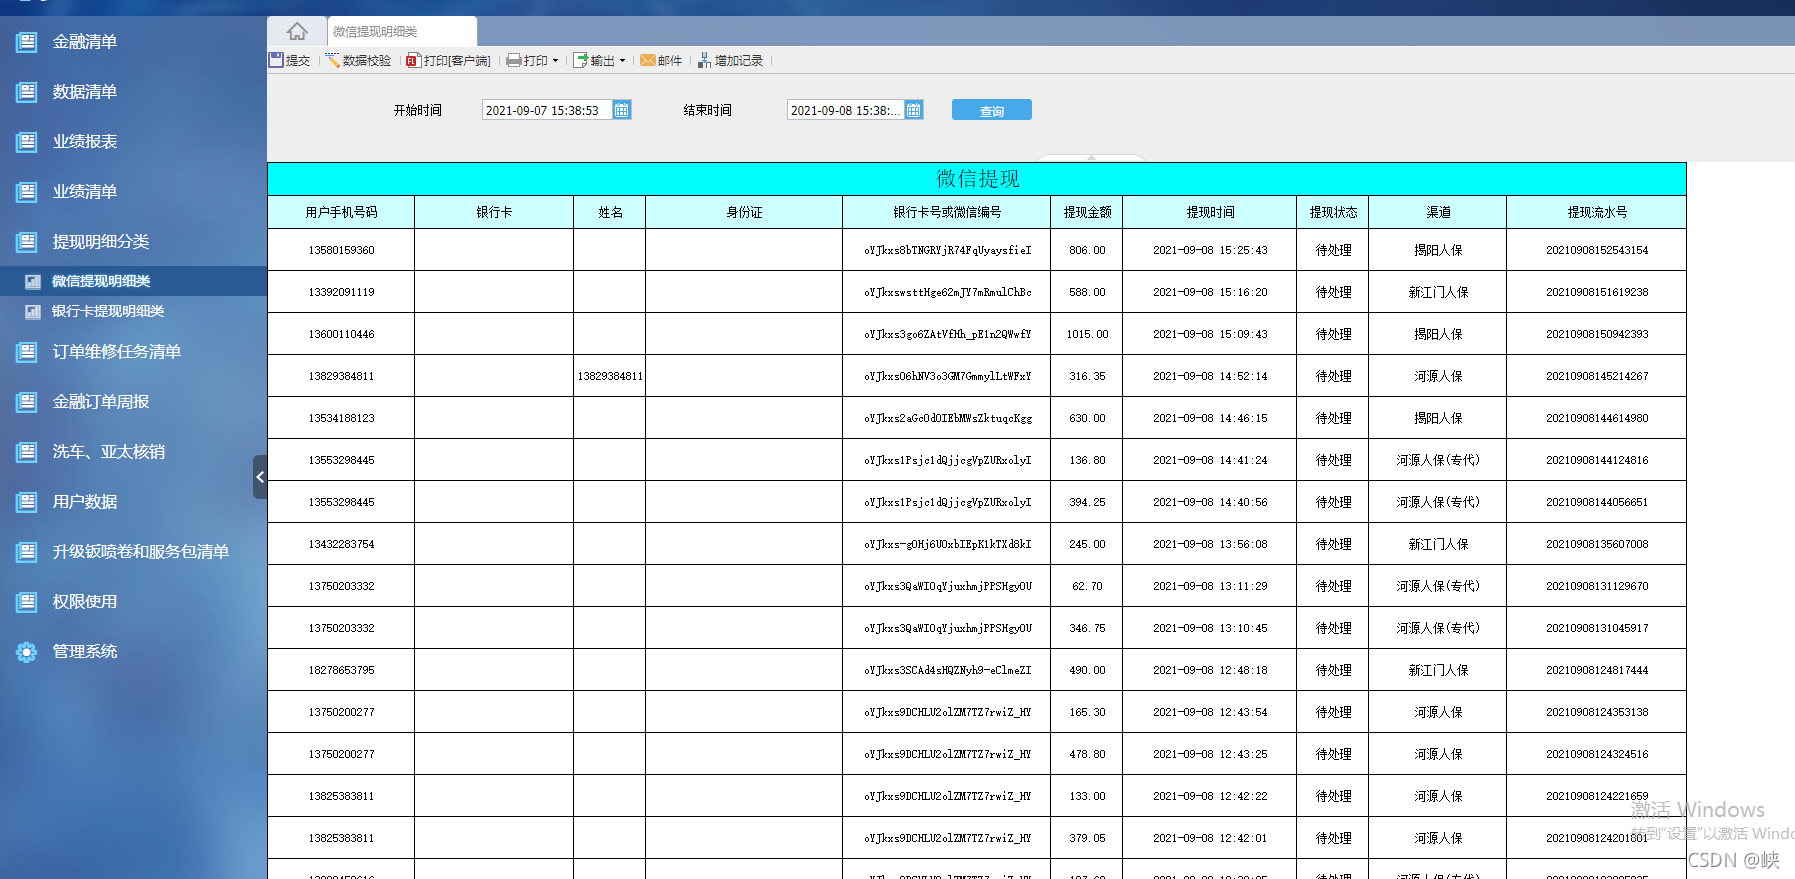The height and width of the screenshot is (879, 1795).
Task: Click the 开始时间 date input field
Action: [x=548, y=110]
